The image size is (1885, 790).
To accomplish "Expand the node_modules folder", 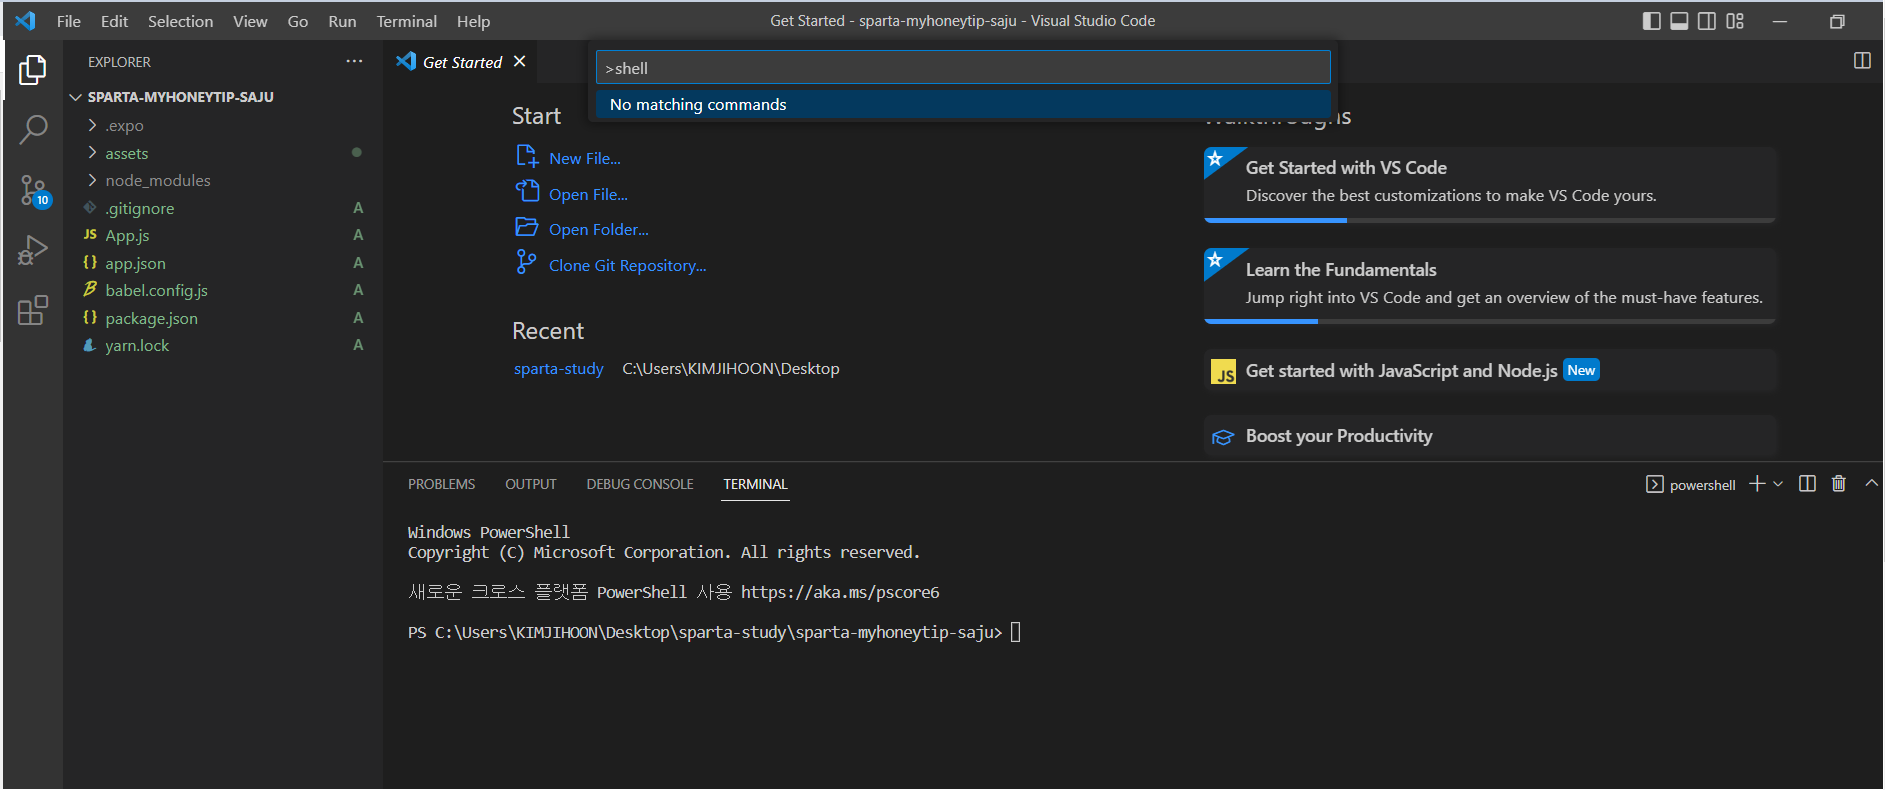I will click(222, 180).
